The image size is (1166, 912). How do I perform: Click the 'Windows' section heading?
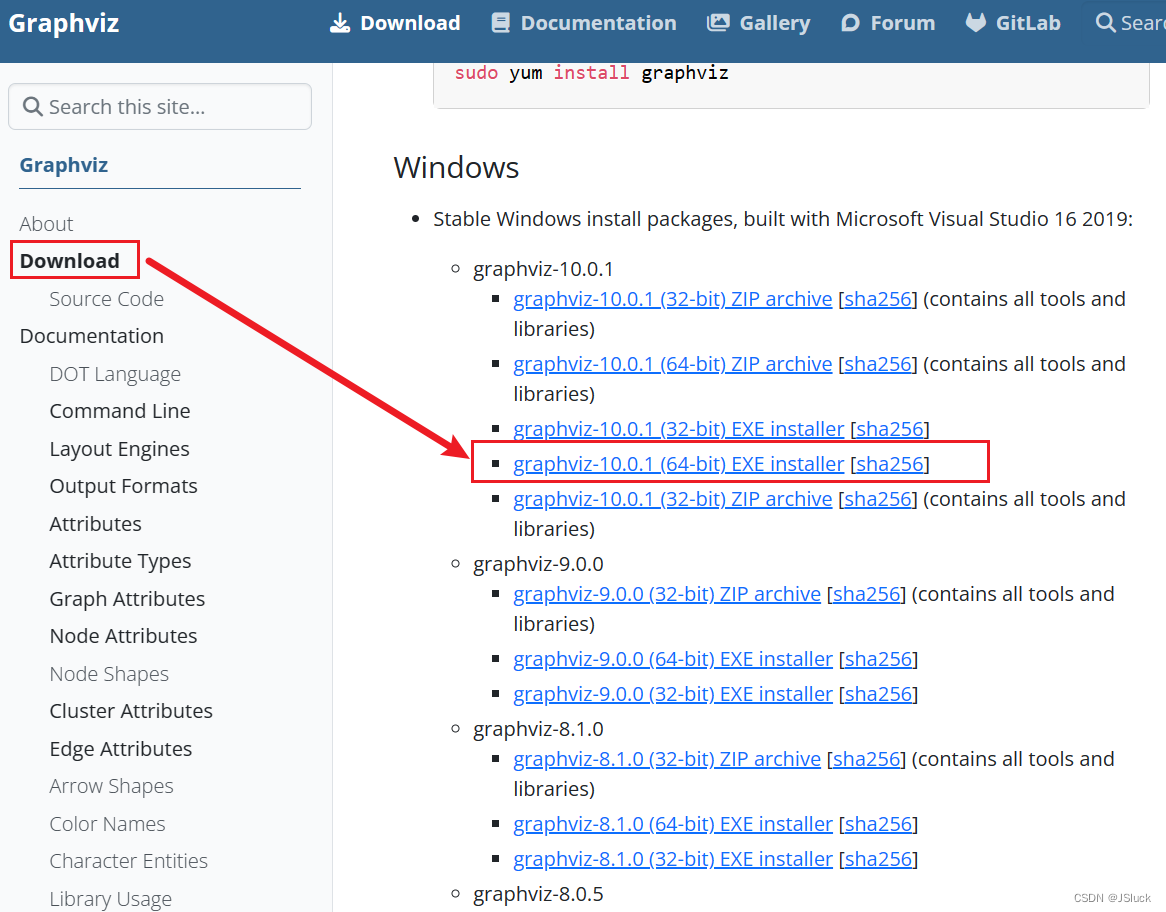[x=456, y=167]
